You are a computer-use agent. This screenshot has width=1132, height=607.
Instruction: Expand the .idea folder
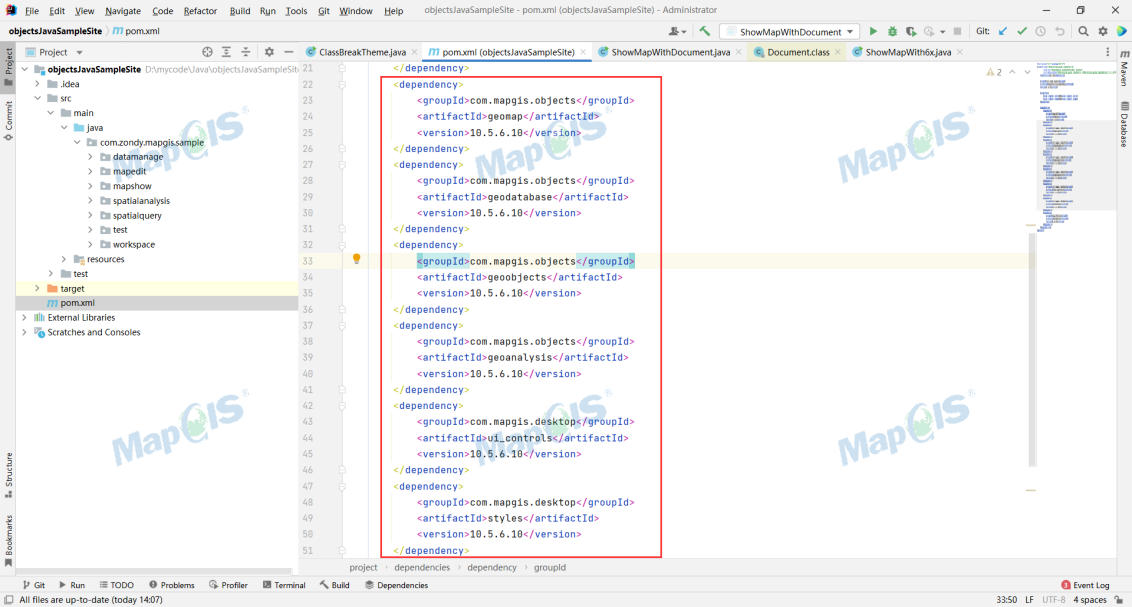tap(38, 84)
